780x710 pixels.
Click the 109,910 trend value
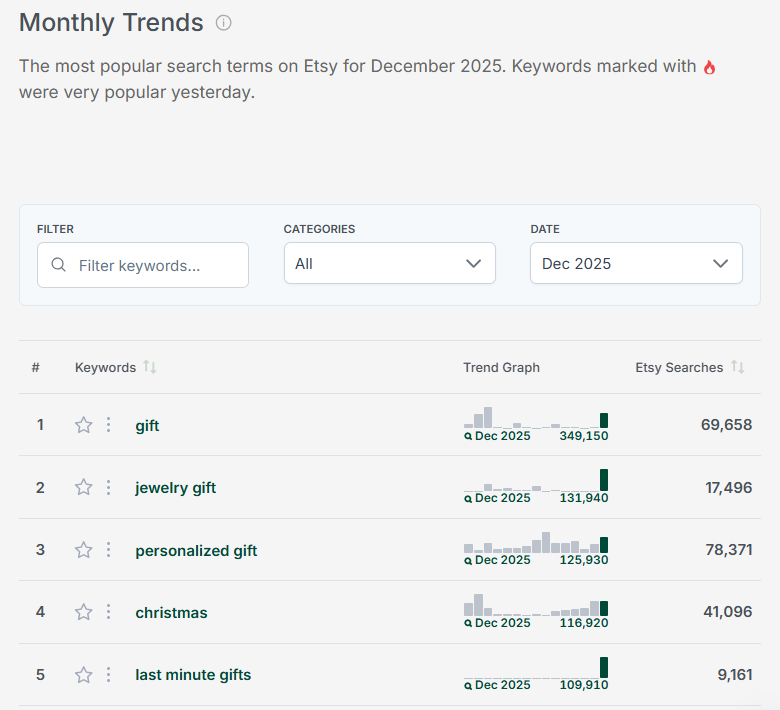point(584,685)
